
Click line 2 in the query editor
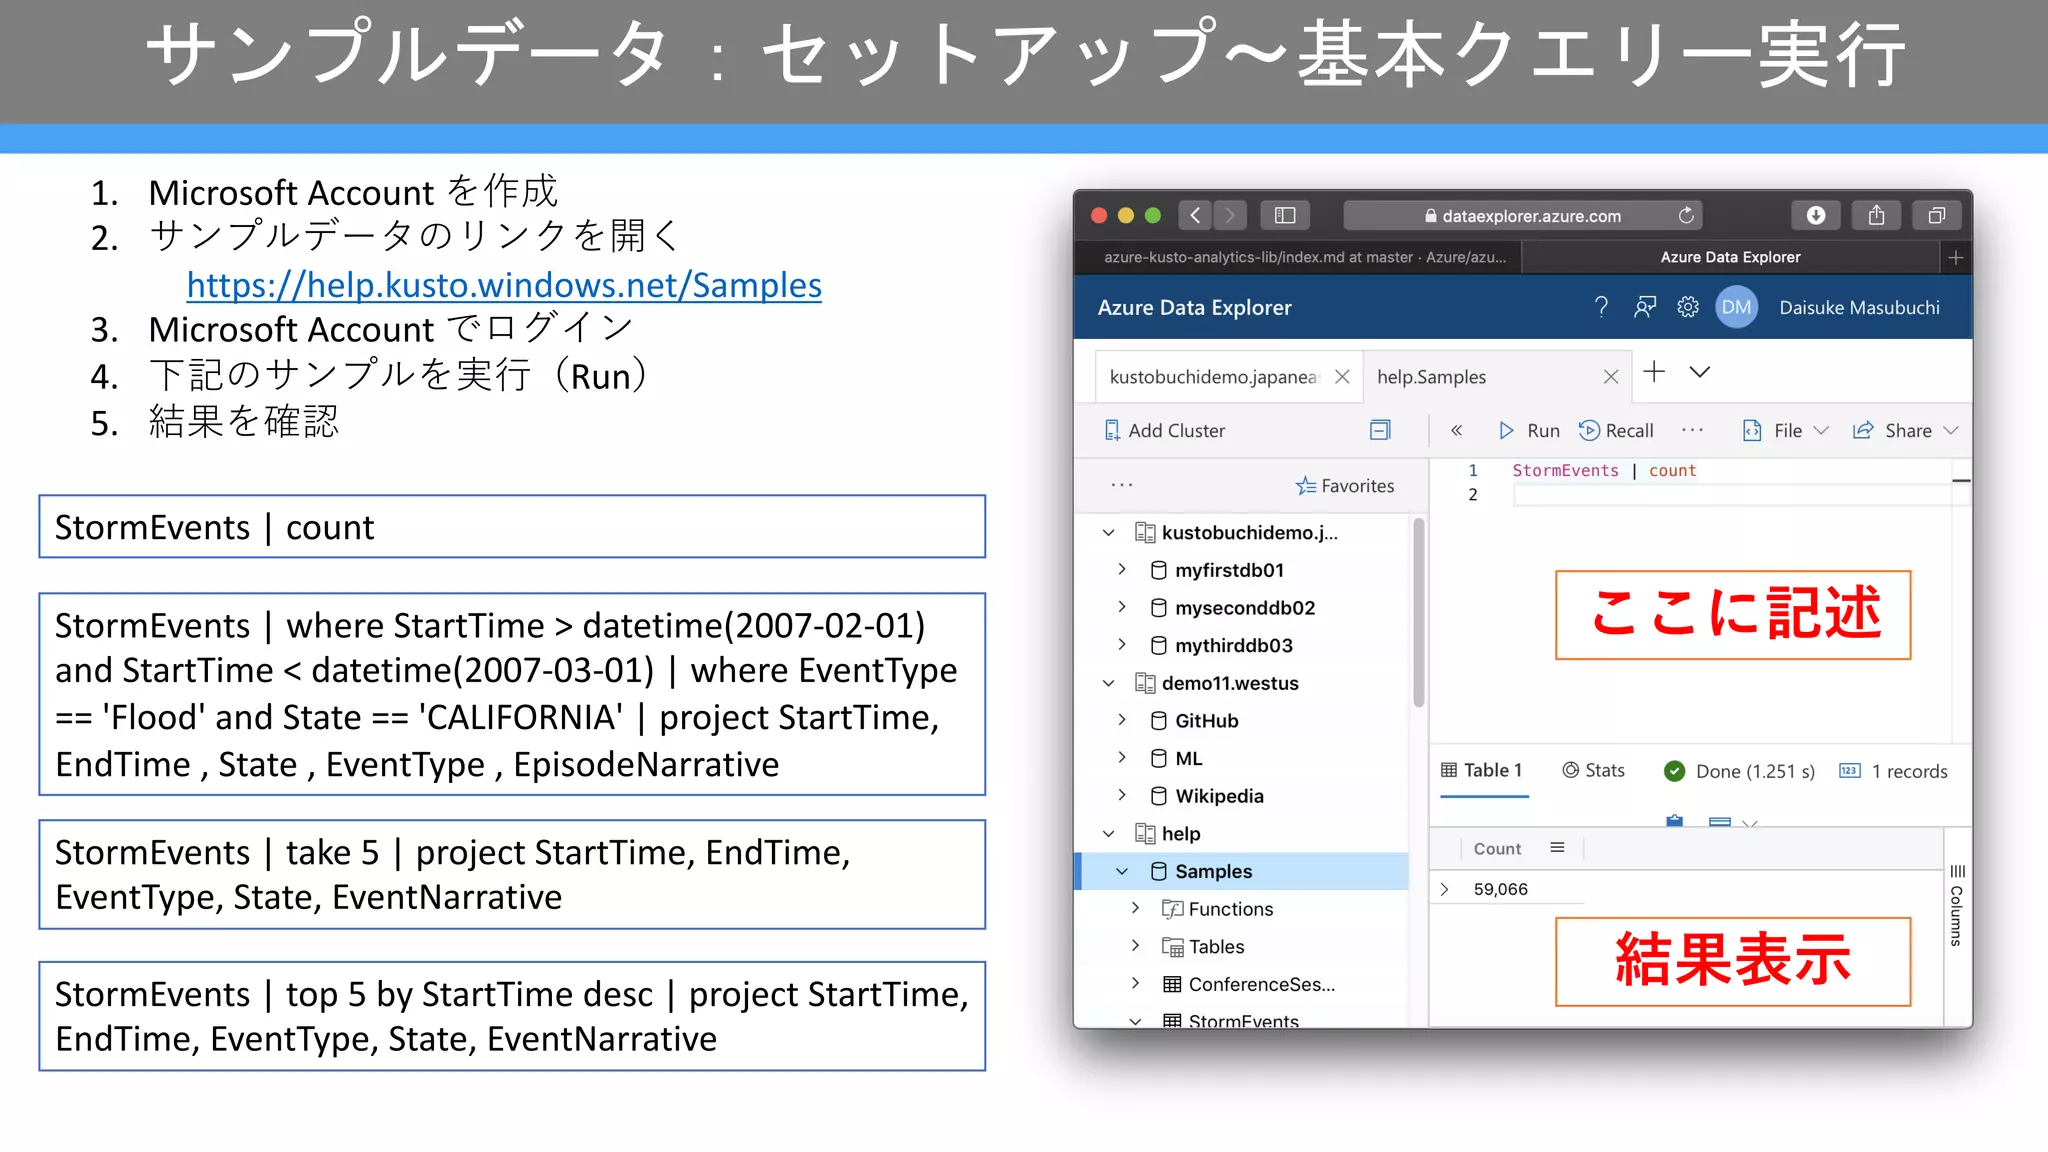click(x=1730, y=495)
